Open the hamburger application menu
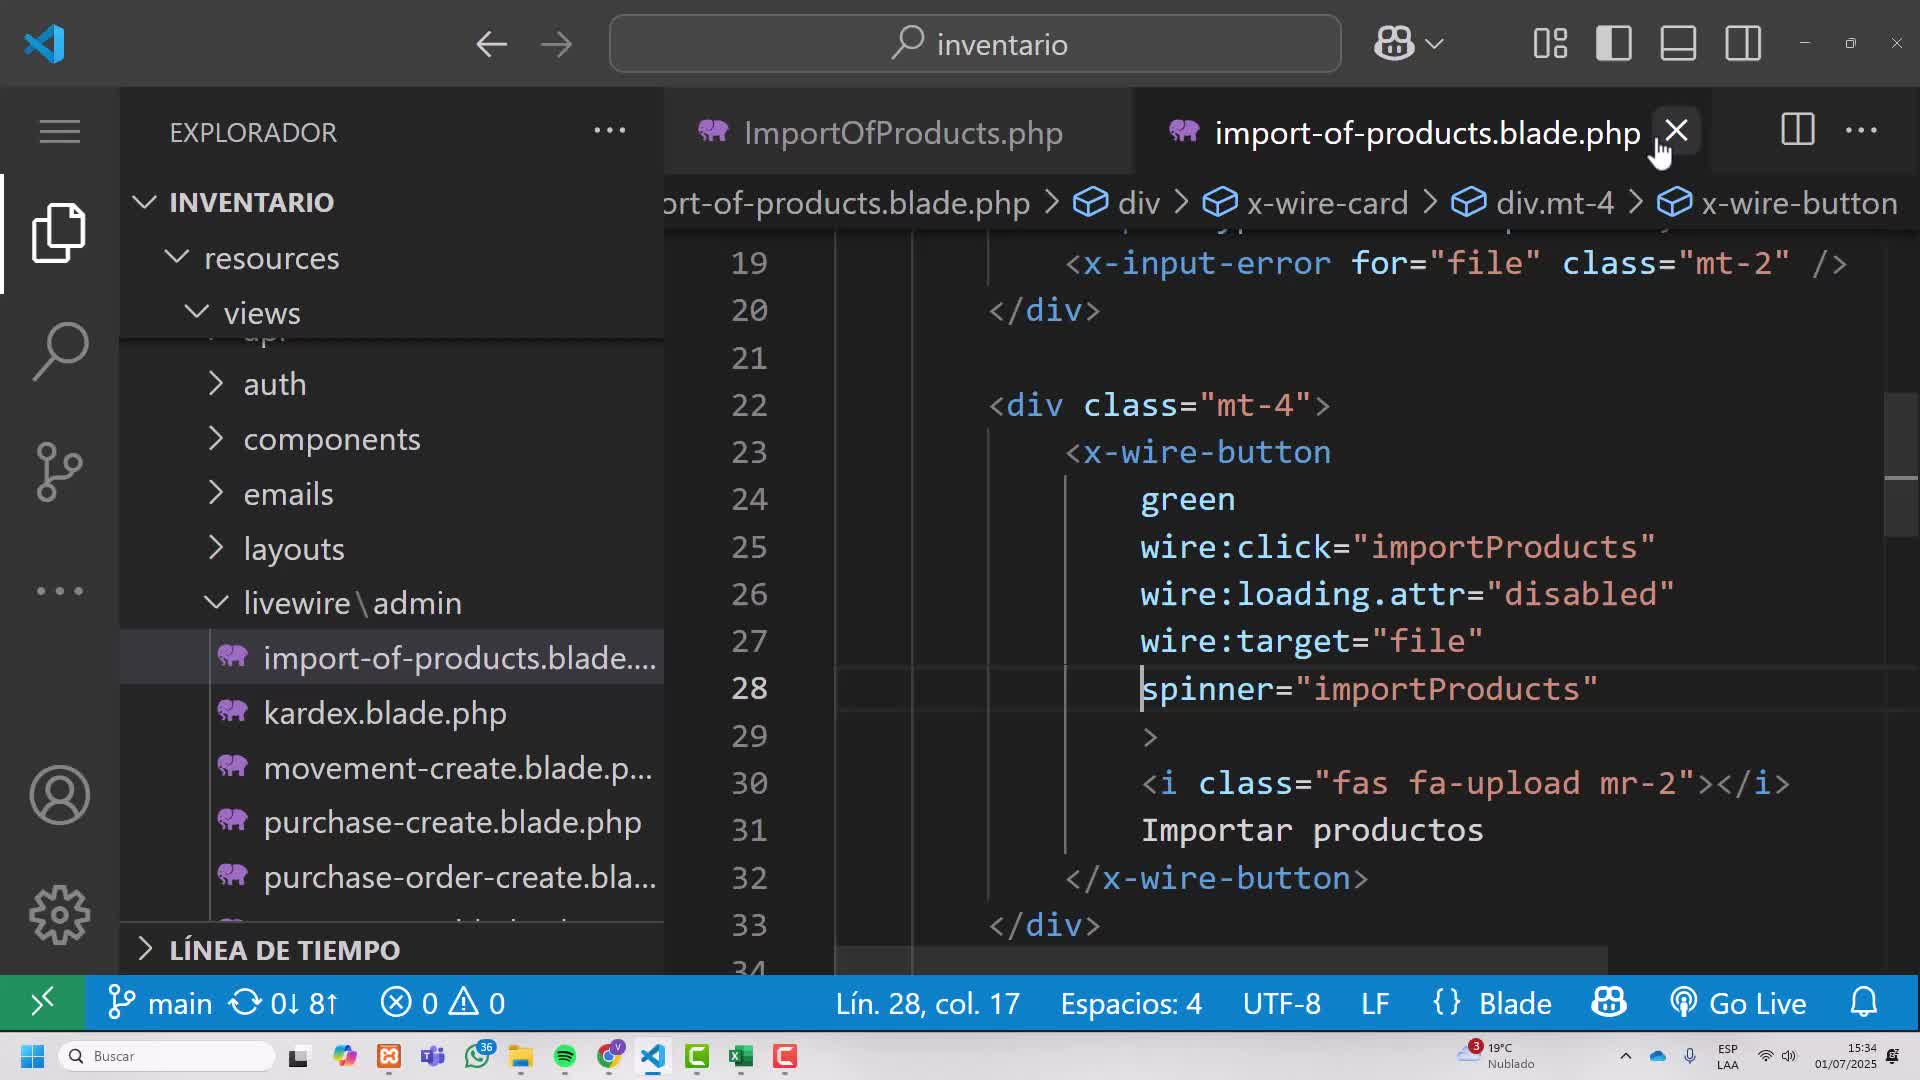This screenshot has height=1080, width=1920. click(x=59, y=131)
